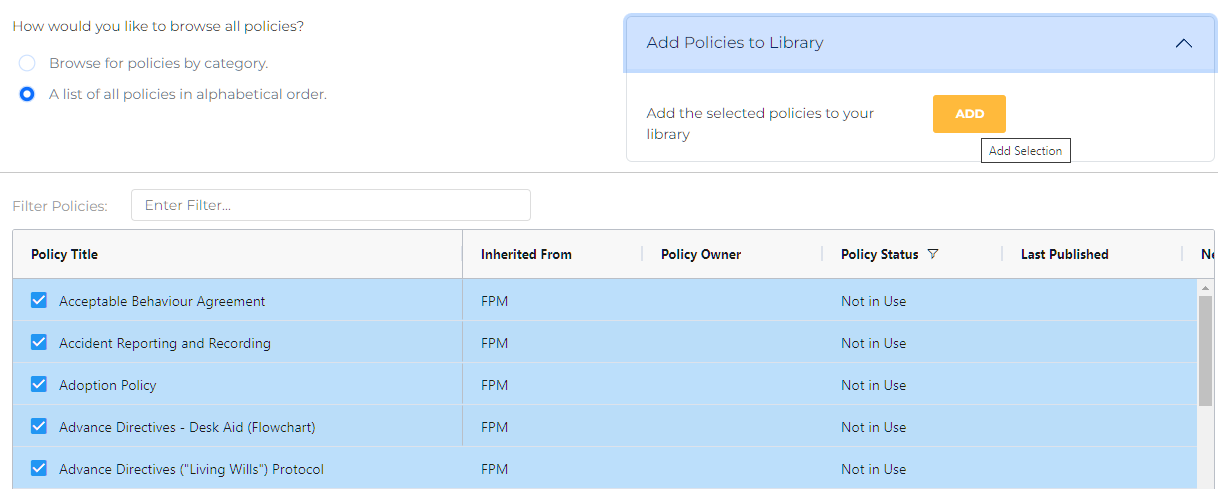
Task: Uncheck Accident Reporting and Recording checkbox
Action: point(39,343)
